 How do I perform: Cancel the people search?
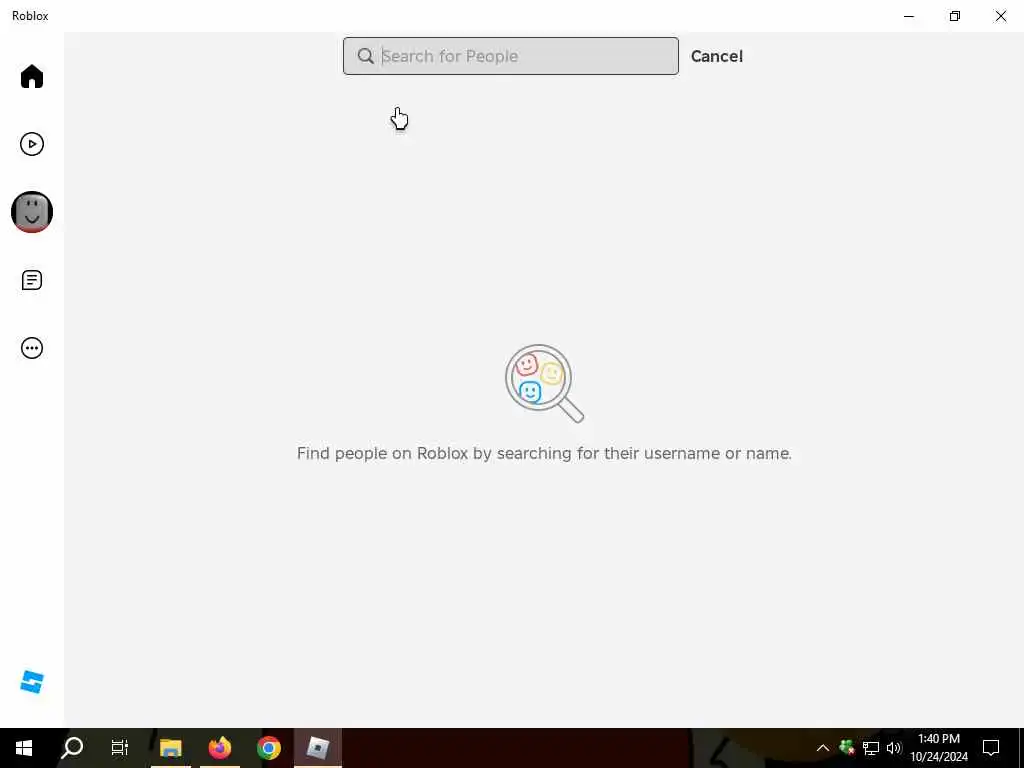[716, 56]
